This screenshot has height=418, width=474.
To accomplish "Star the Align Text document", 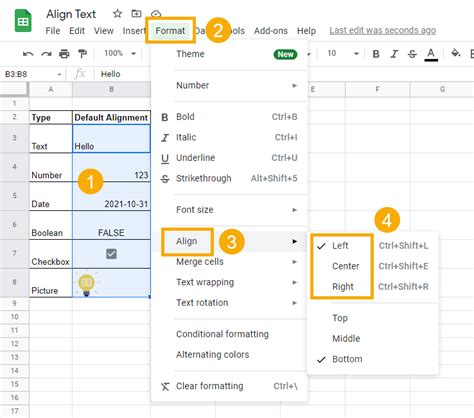I will (117, 14).
